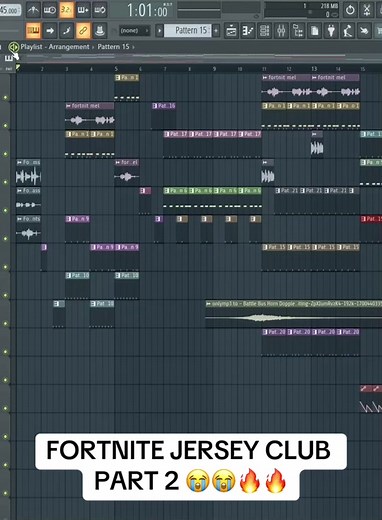Open the tempo tapper icon

348,31
